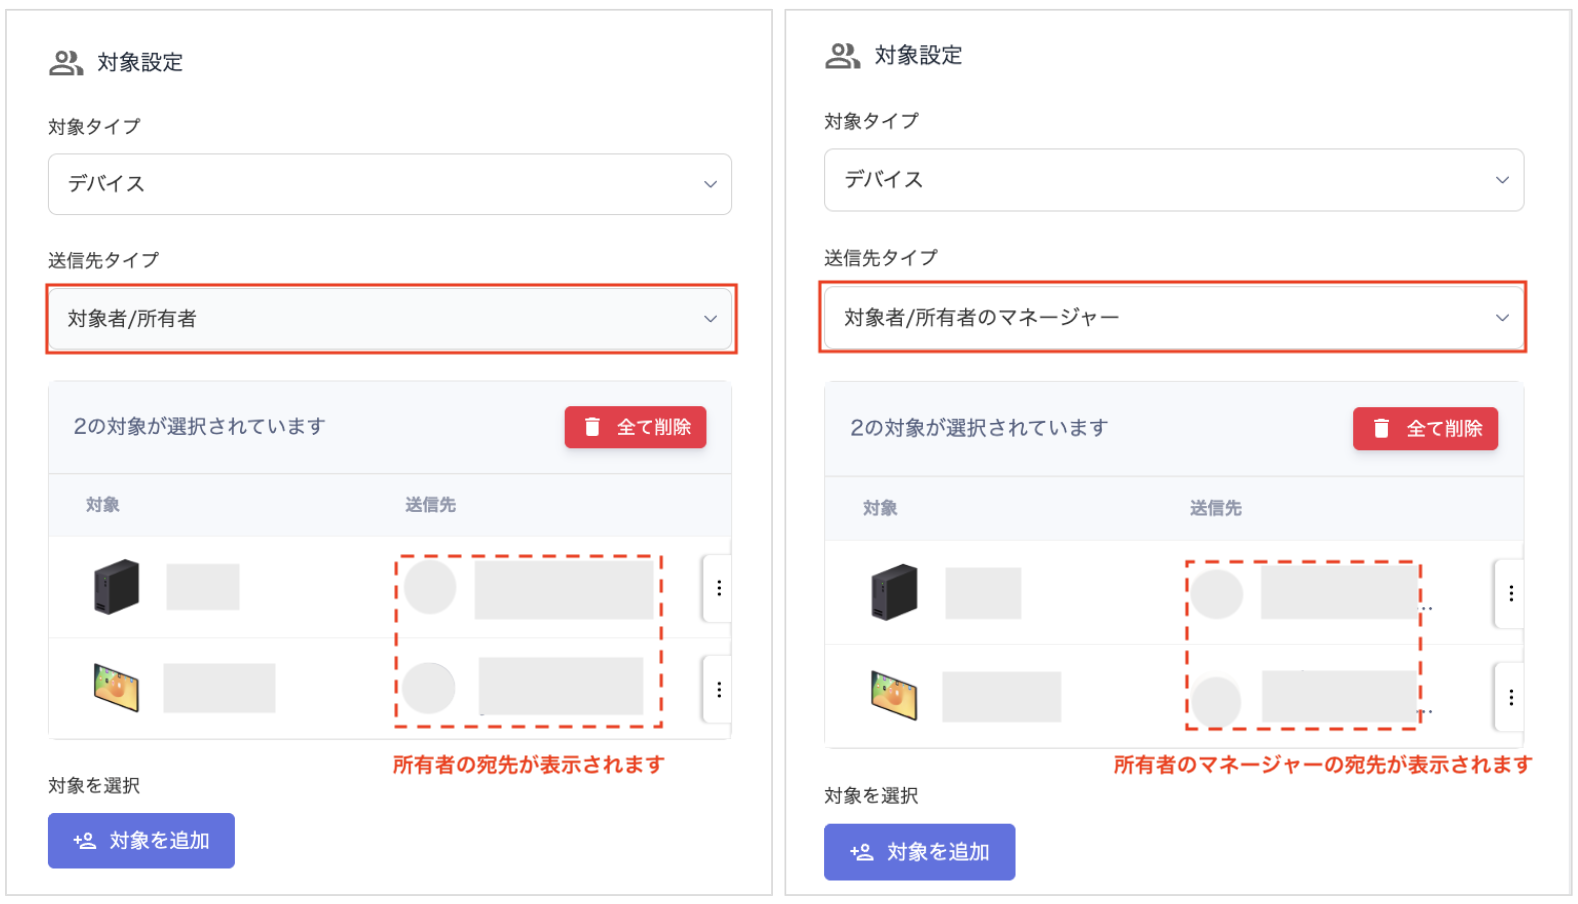Screen dimensions: 1578x904
Task: Open three-dot menu for tablet row, left panel
Action: pyautogui.click(x=718, y=689)
